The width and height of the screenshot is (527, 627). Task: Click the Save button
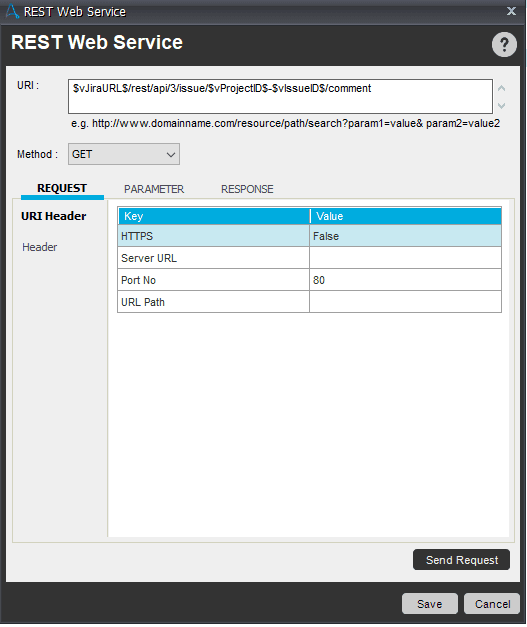point(429,604)
